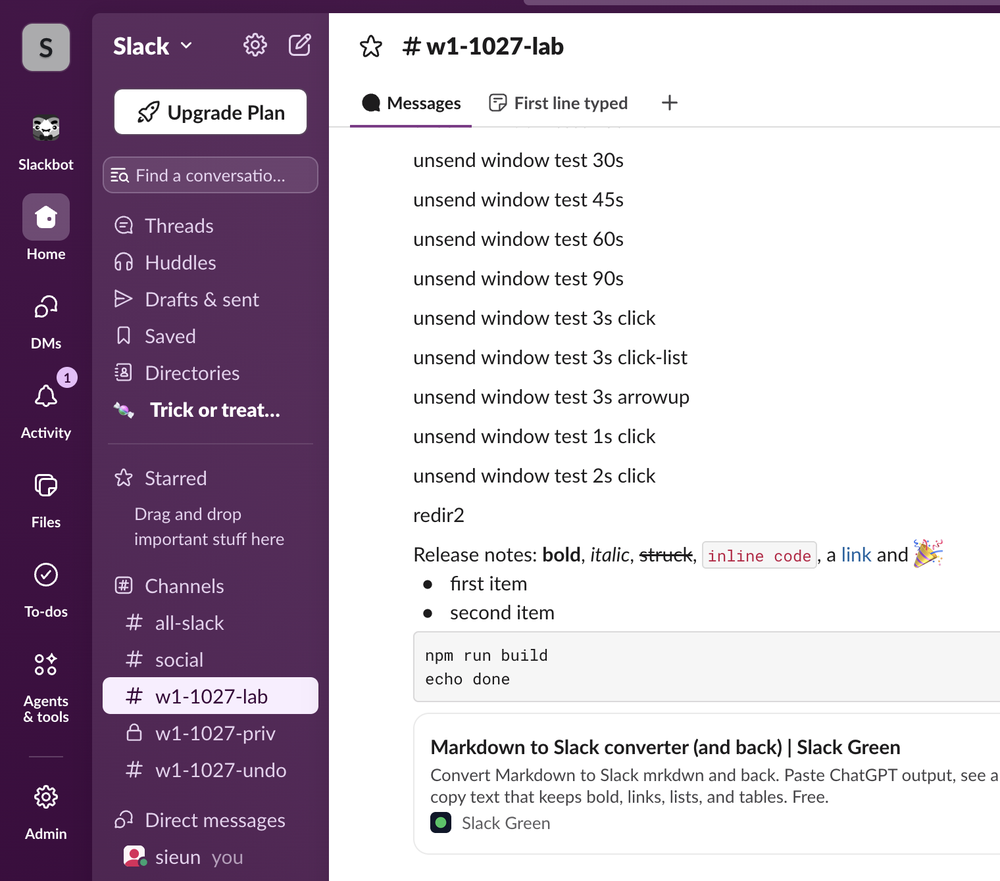
Task: Open the sieun direct message
Action: [x=210, y=857]
